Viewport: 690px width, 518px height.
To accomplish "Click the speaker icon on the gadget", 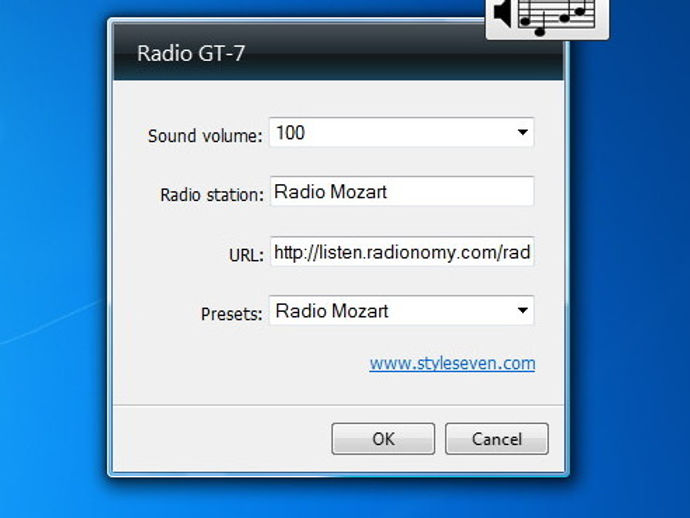I will (x=503, y=13).
